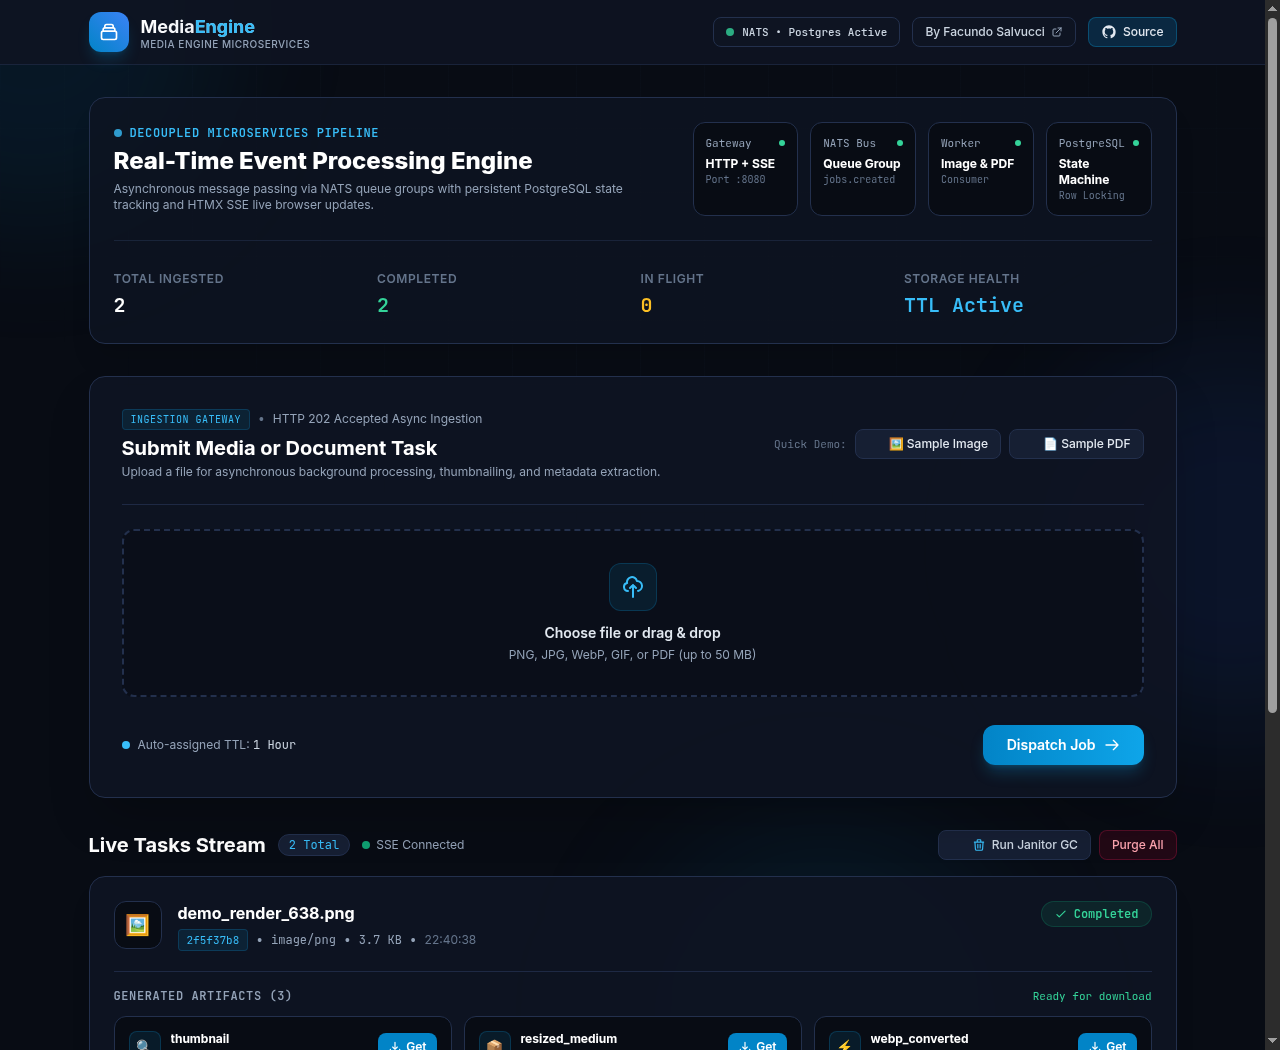This screenshot has width=1280, height=1050.
Task: Click the 2f5f37b8 job ID tag
Action: [x=213, y=940]
